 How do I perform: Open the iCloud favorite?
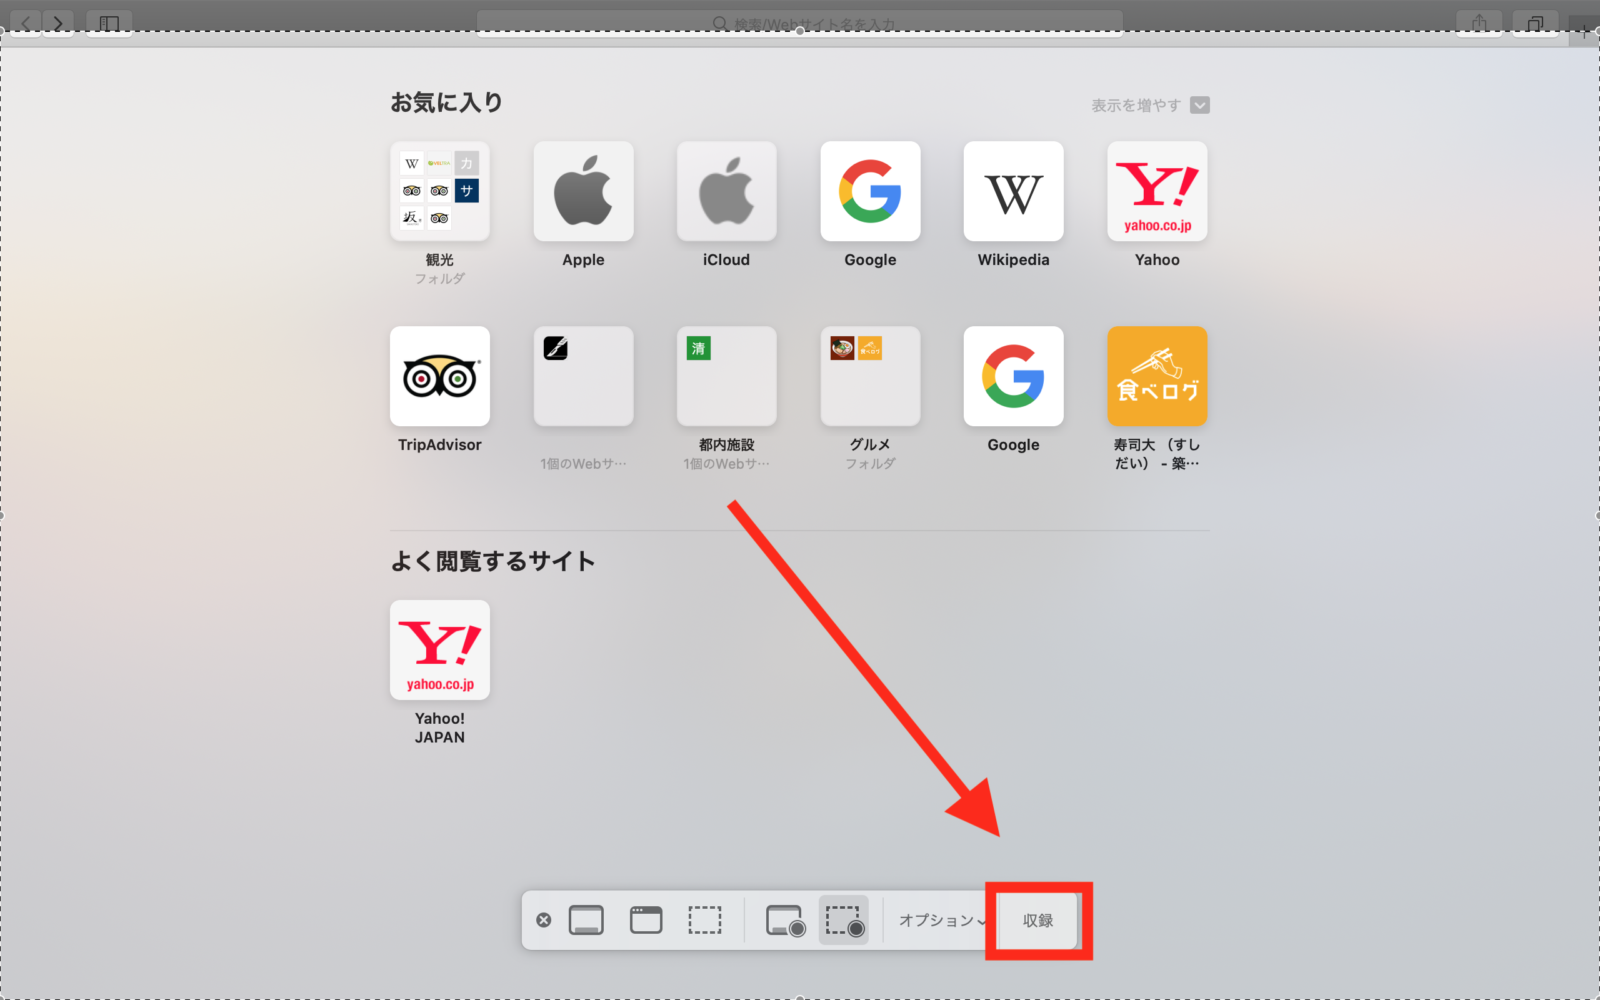[726, 191]
